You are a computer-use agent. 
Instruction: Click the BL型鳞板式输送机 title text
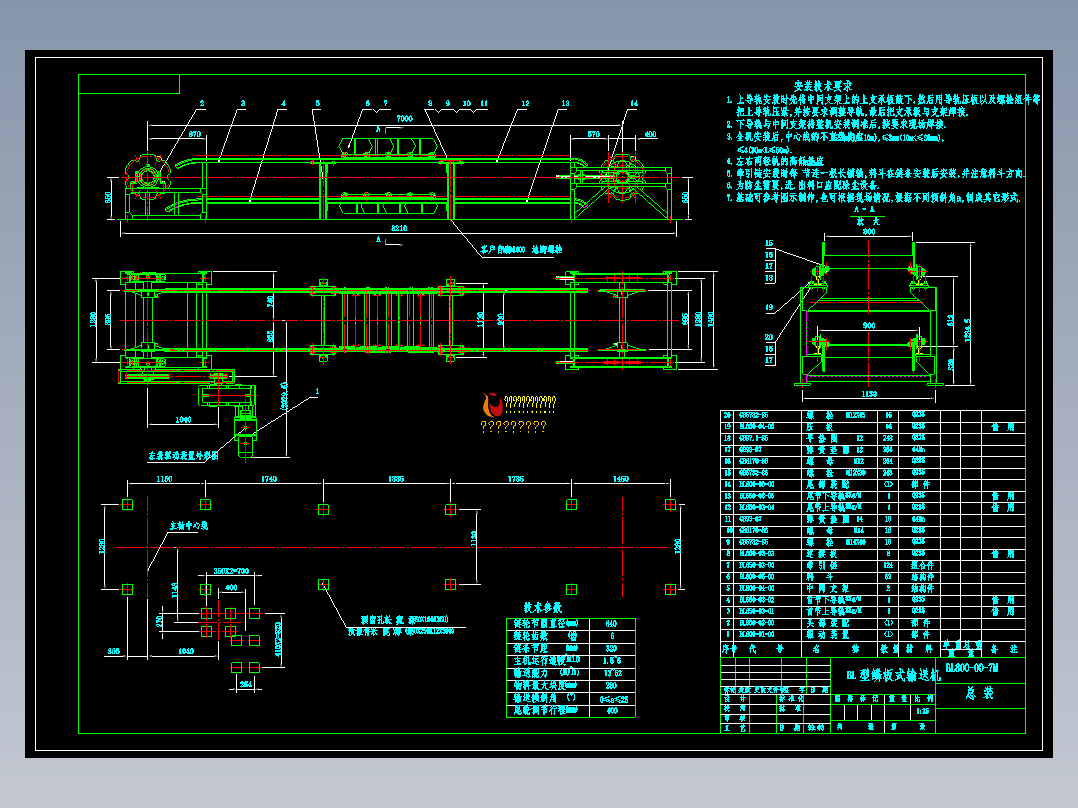tap(892, 675)
